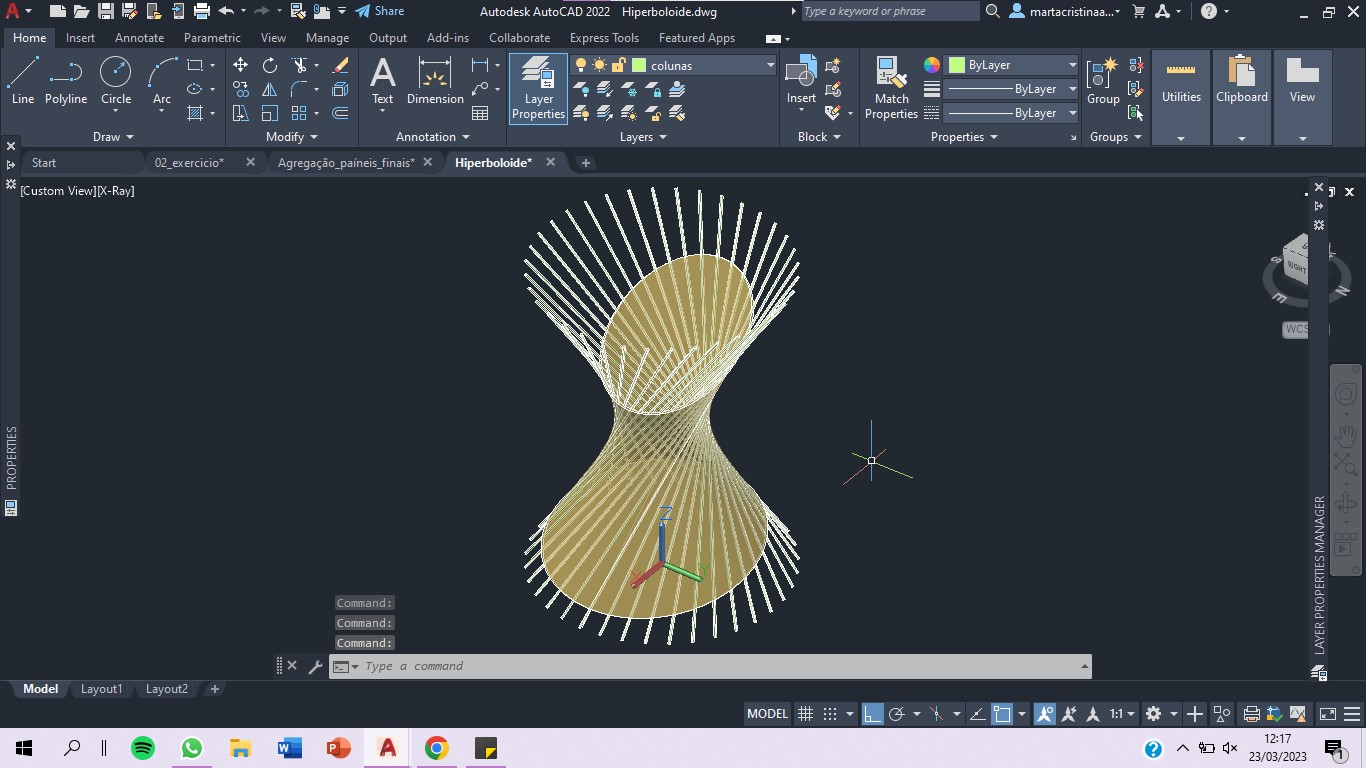Toggle Ortho mode in status bar
This screenshot has height=768, width=1366.
pyautogui.click(x=873, y=714)
